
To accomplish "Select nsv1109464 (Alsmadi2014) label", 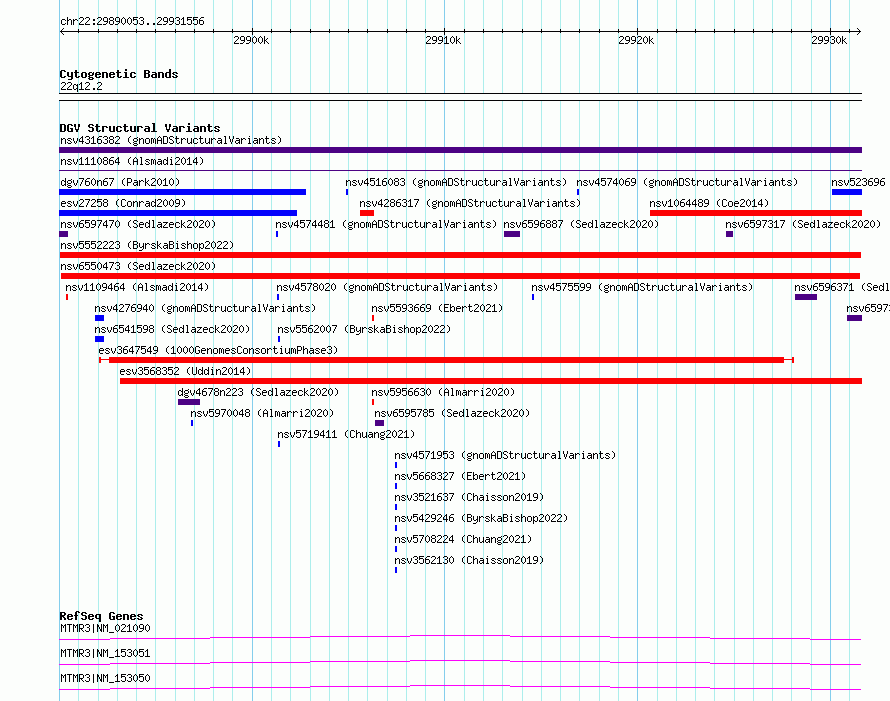I will 137,287.
